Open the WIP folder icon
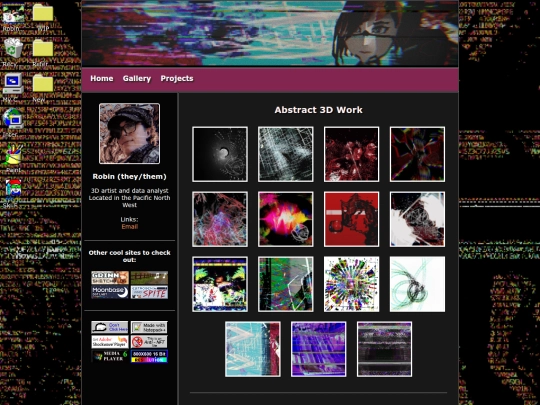Screen dimensions: 540x405 tap(43, 17)
